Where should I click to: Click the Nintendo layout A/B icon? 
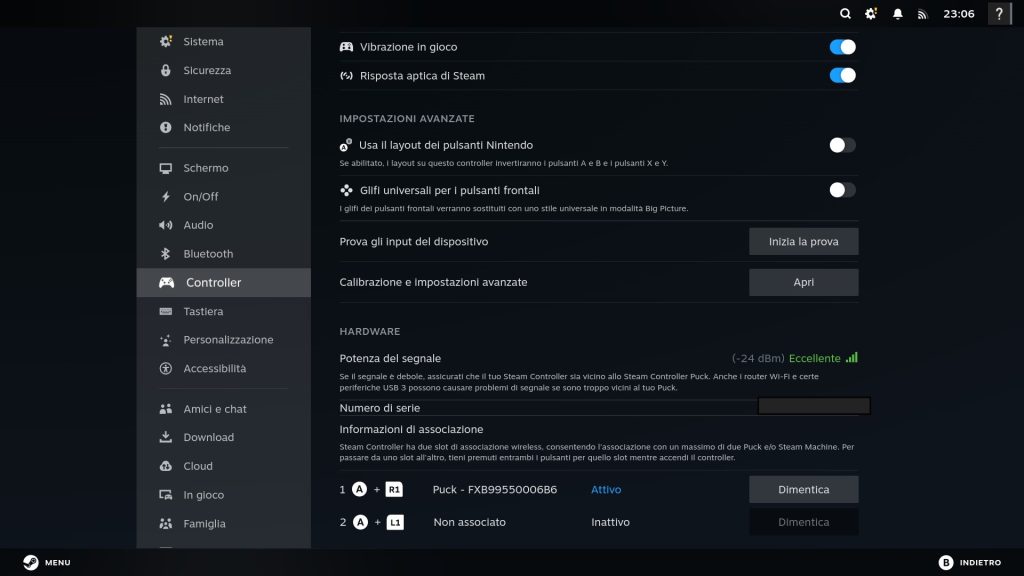(x=345, y=145)
